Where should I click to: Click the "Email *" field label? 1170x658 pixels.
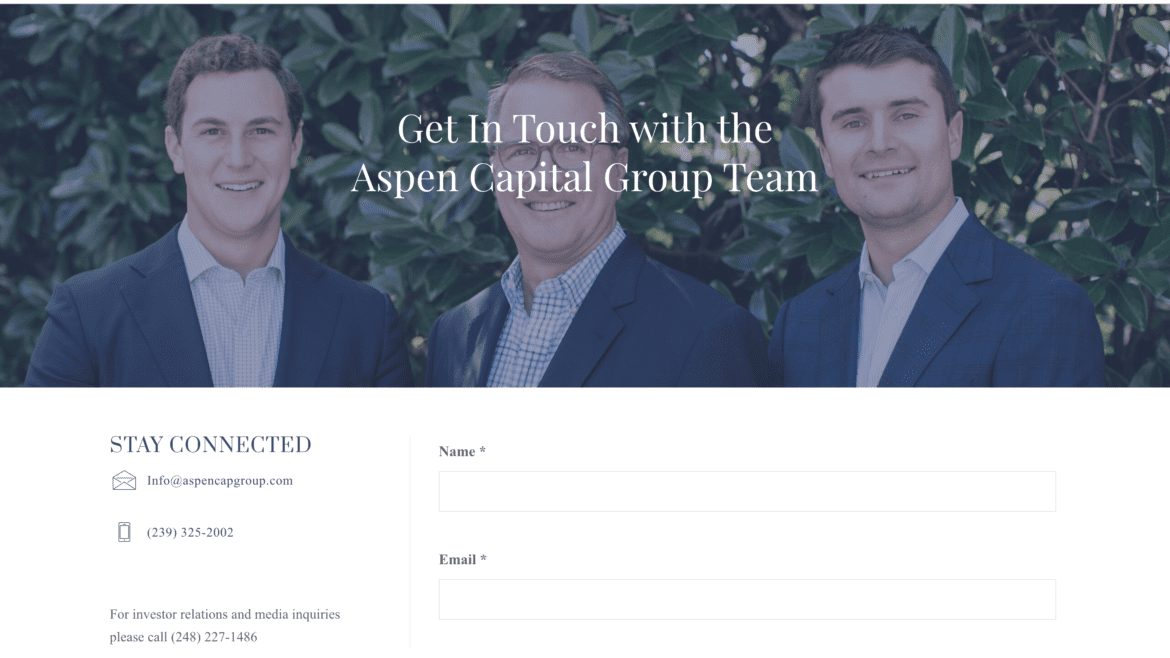pyautogui.click(x=463, y=560)
